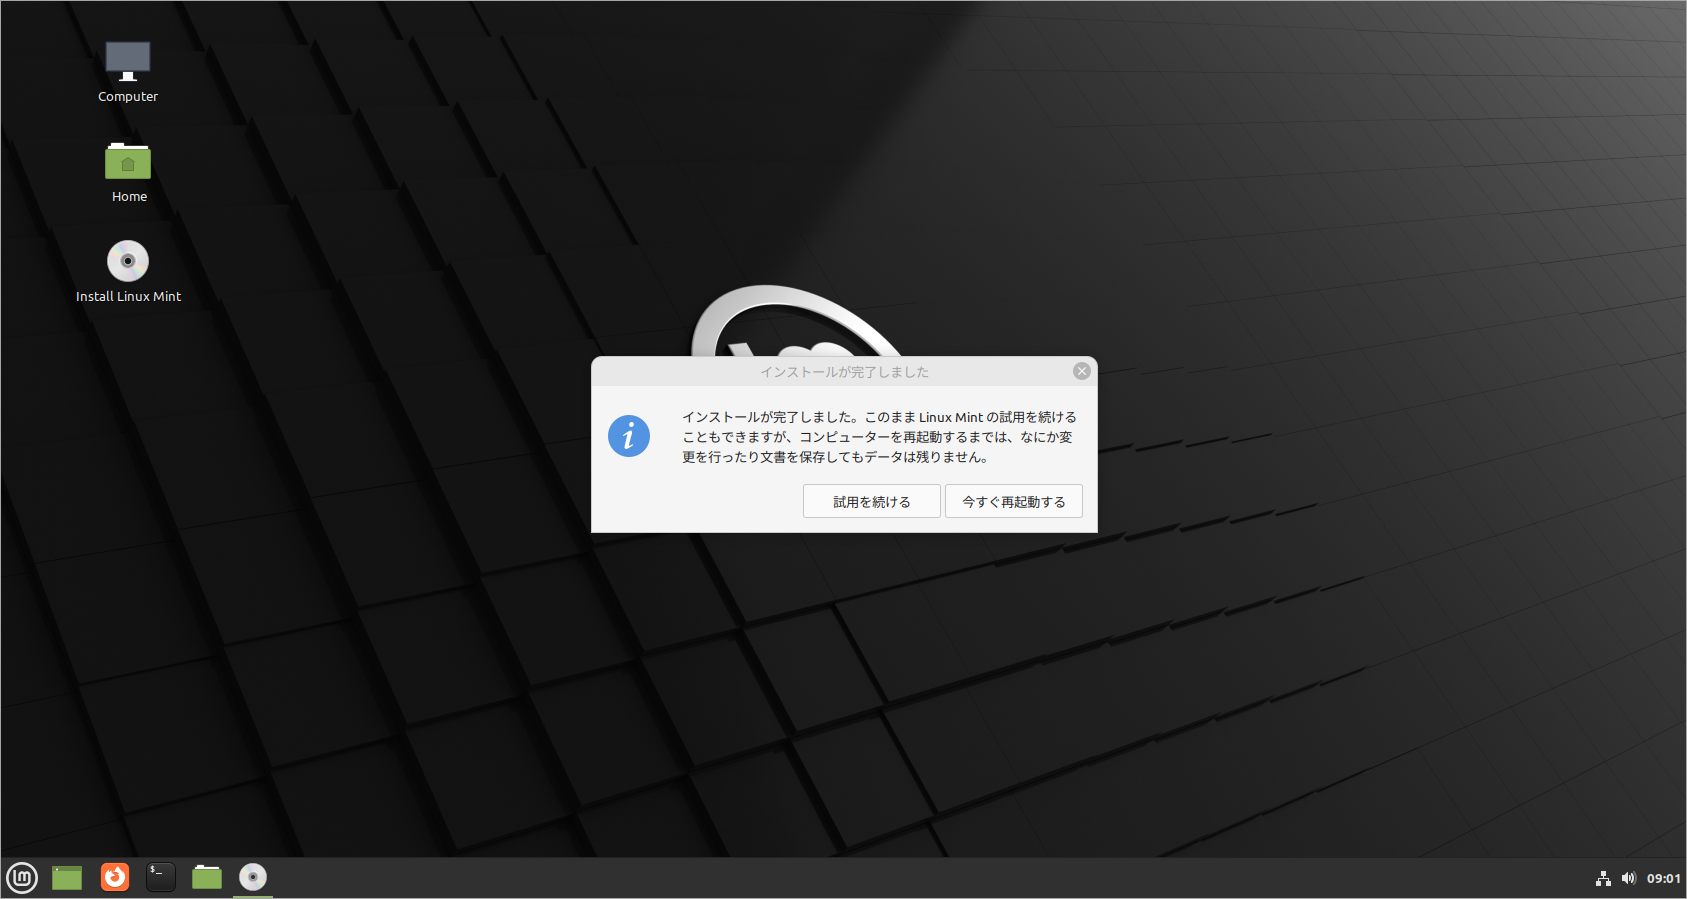Open the Terminal from the panel

[160, 877]
